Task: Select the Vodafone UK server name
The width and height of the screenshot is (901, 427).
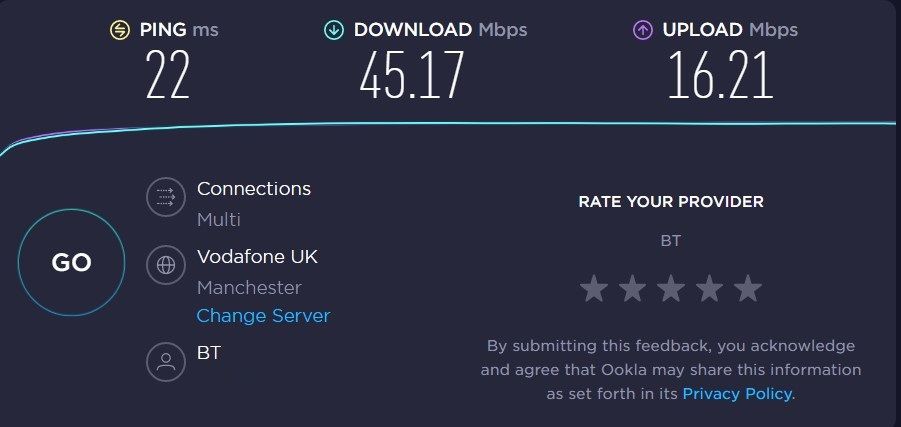Action: click(x=257, y=257)
